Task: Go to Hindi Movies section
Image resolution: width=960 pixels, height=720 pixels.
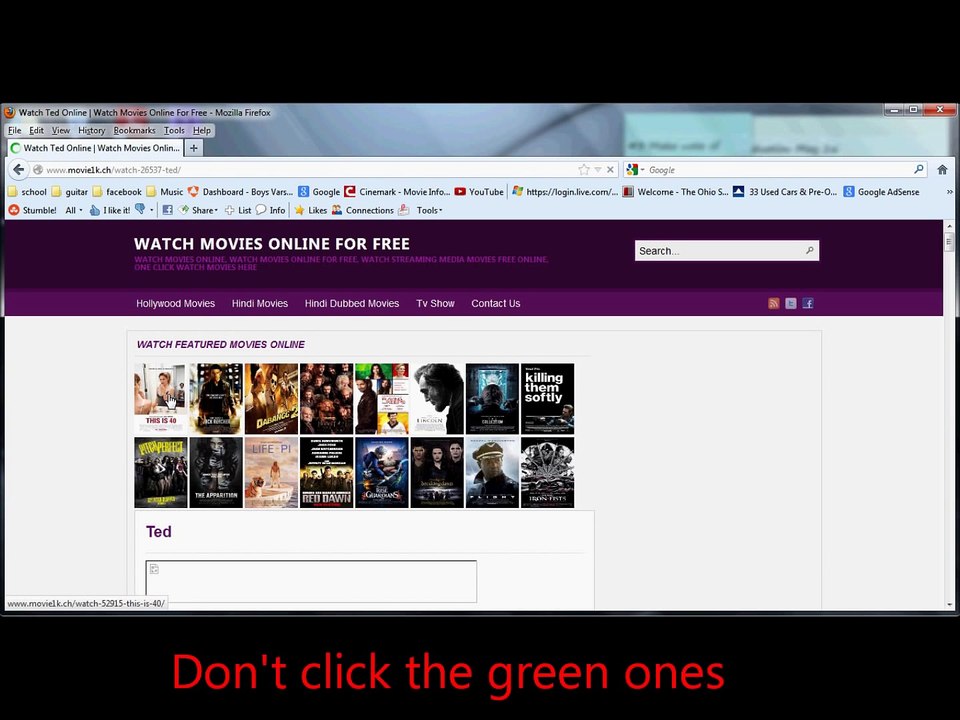Action: (x=260, y=303)
